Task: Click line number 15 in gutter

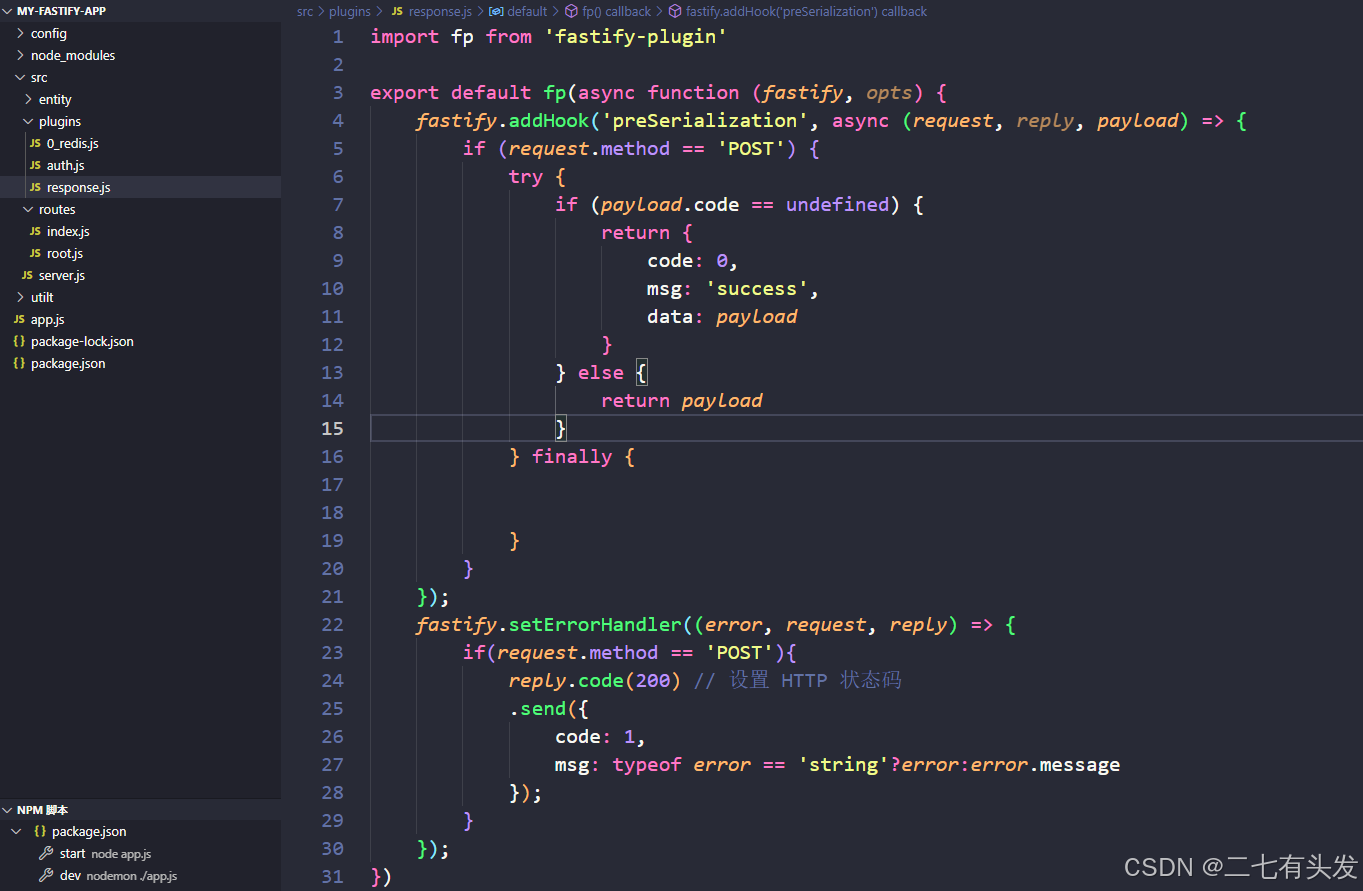Action: click(x=332, y=428)
